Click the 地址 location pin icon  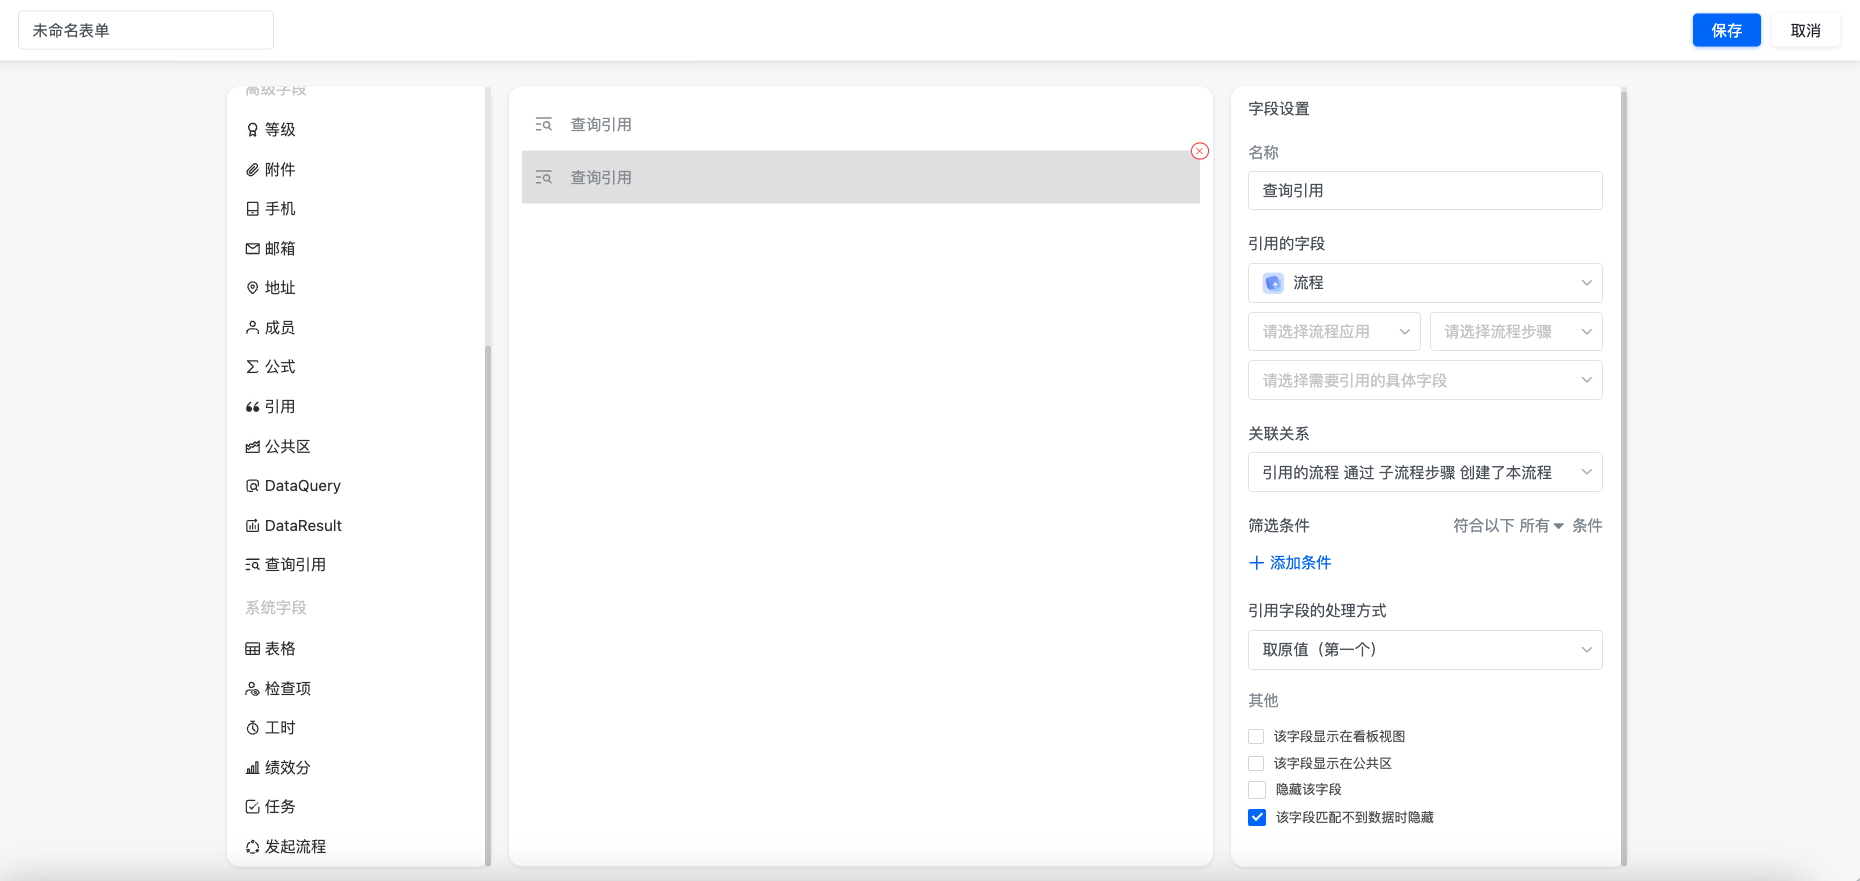coord(252,288)
